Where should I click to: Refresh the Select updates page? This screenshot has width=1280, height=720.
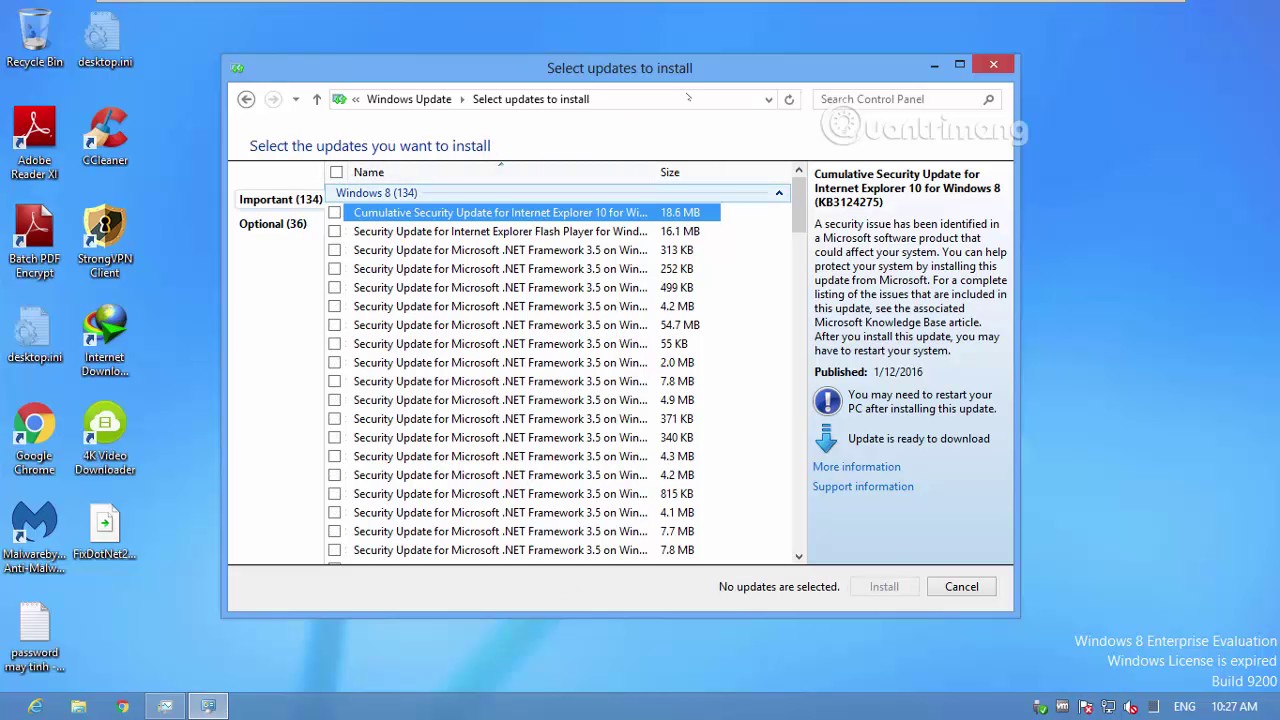(789, 99)
